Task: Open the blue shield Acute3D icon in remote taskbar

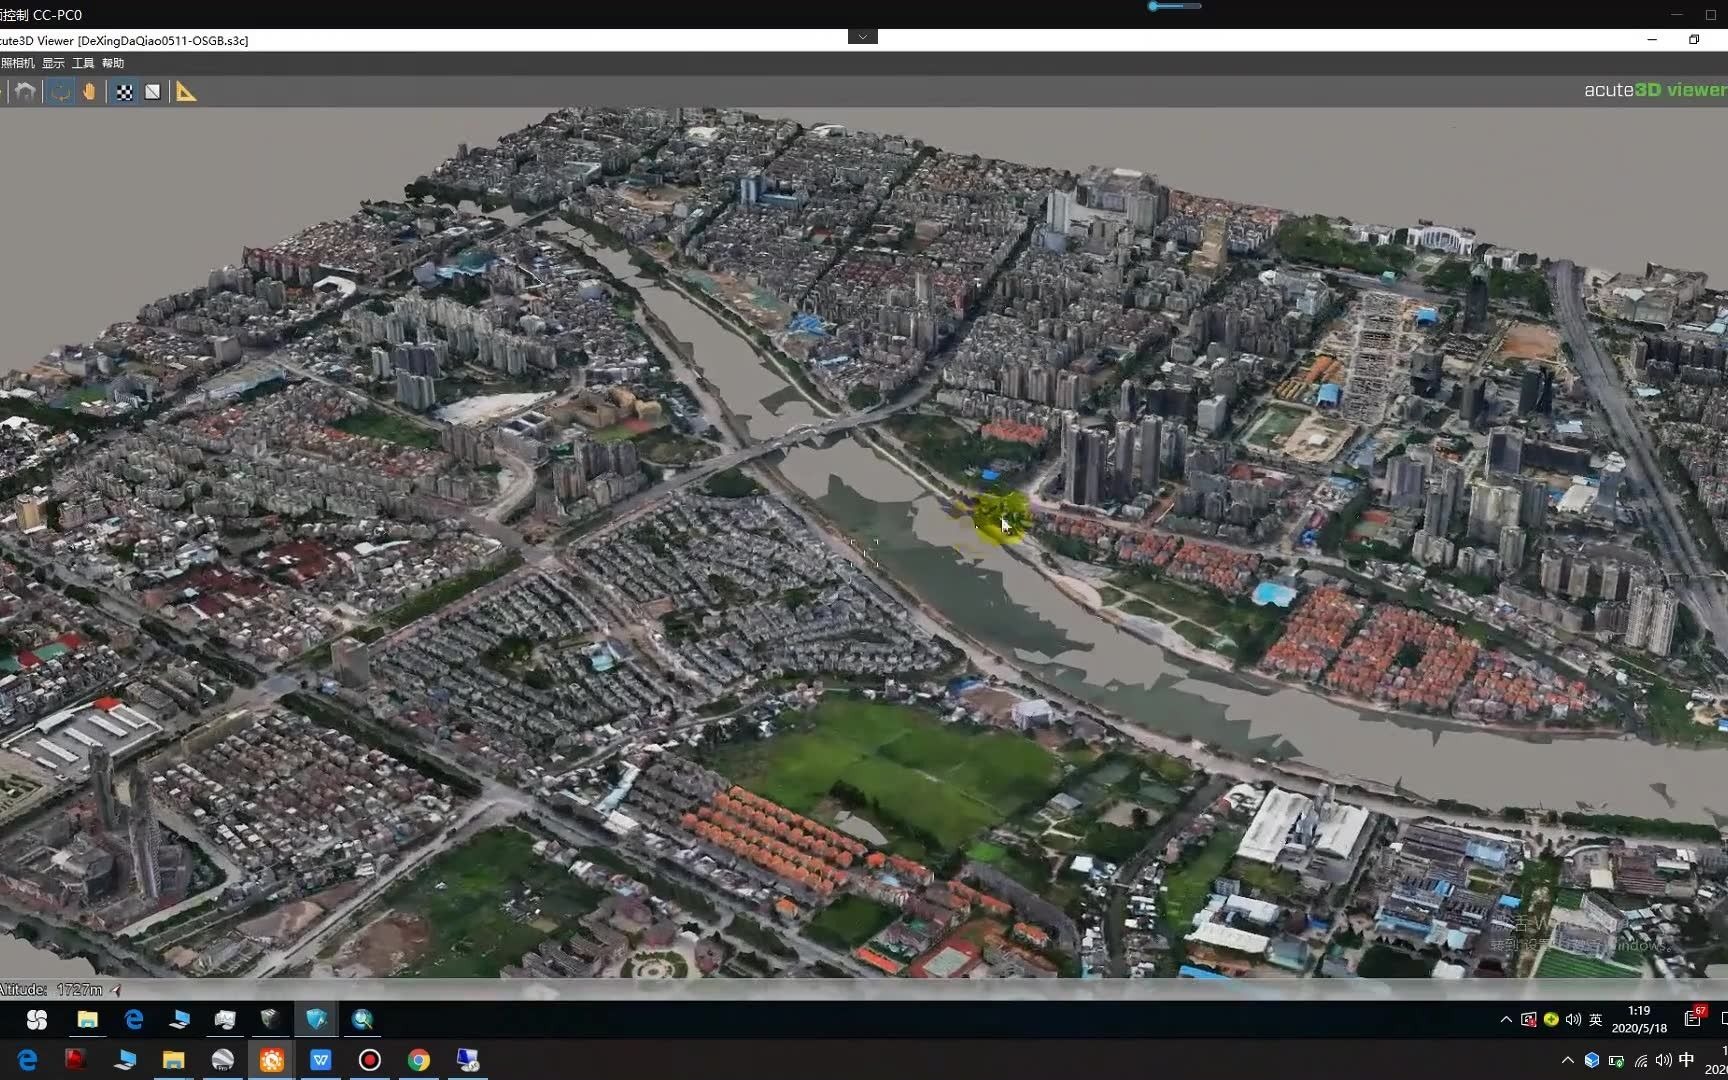Action: pyautogui.click(x=317, y=1019)
